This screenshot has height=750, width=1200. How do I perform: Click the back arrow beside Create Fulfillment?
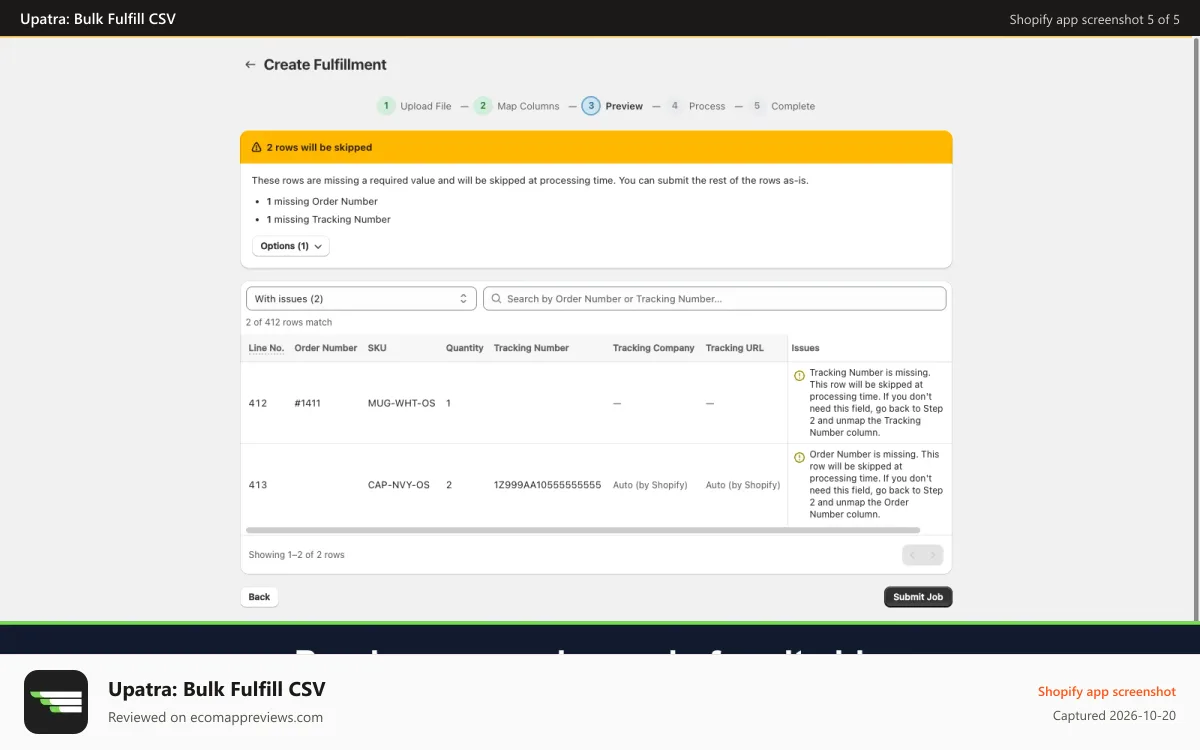250,64
